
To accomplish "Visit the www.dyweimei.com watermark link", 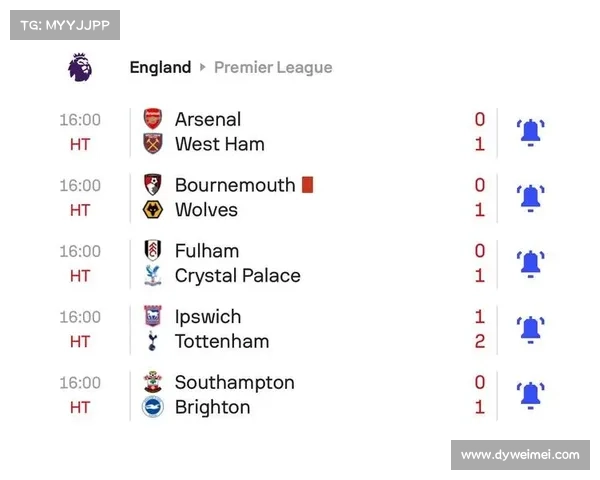I will (x=520, y=455).
